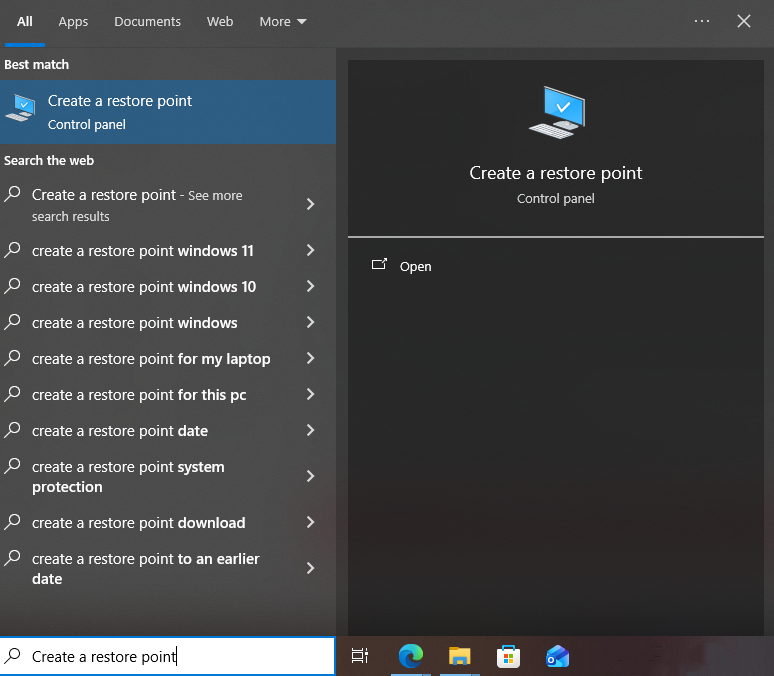Click the large computer icon in preview pane
Screen dimensions: 774x676
point(557,113)
